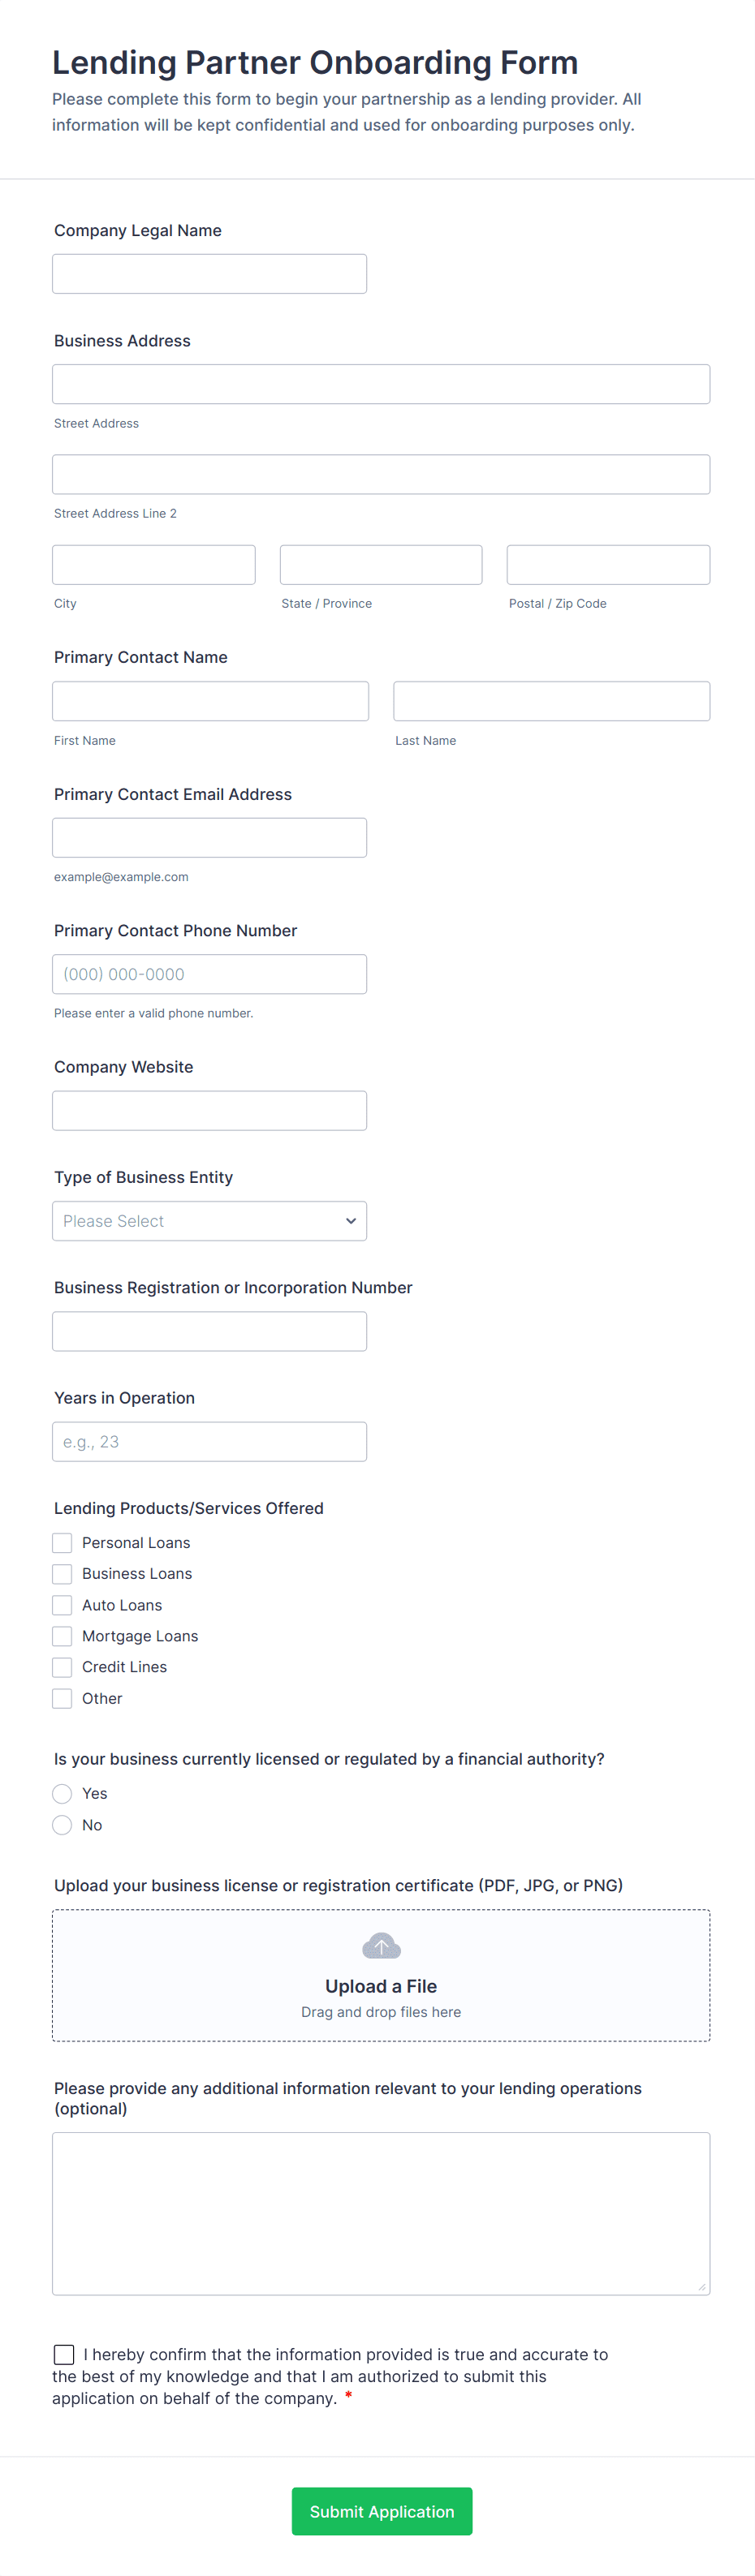Viewport: 755px width, 2576px height.
Task: Tick the Business Loans option
Action: (62, 1574)
